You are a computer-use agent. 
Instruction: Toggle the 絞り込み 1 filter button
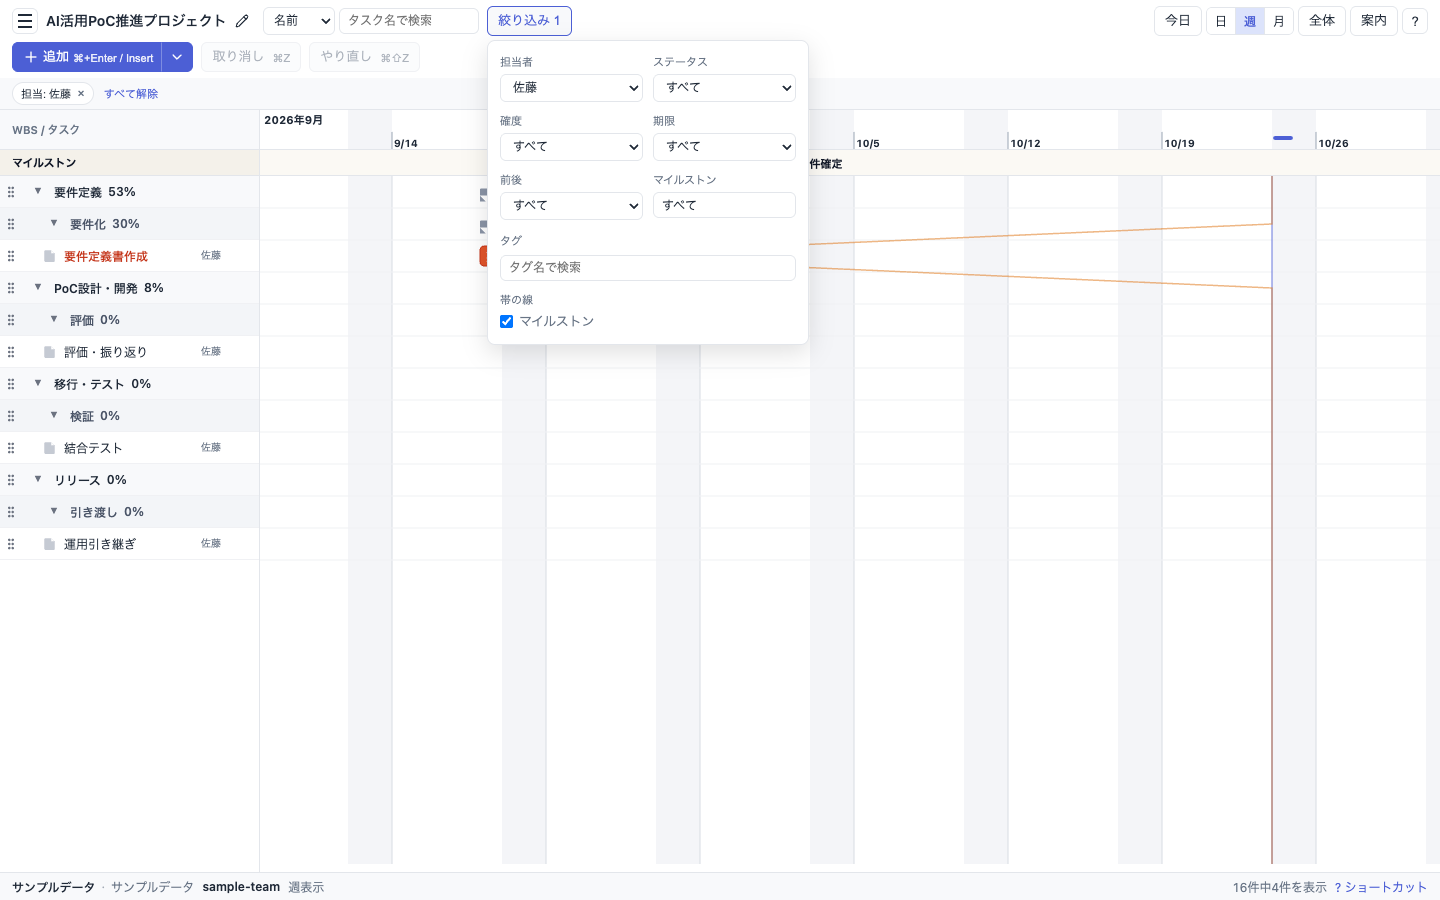coord(529,21)
